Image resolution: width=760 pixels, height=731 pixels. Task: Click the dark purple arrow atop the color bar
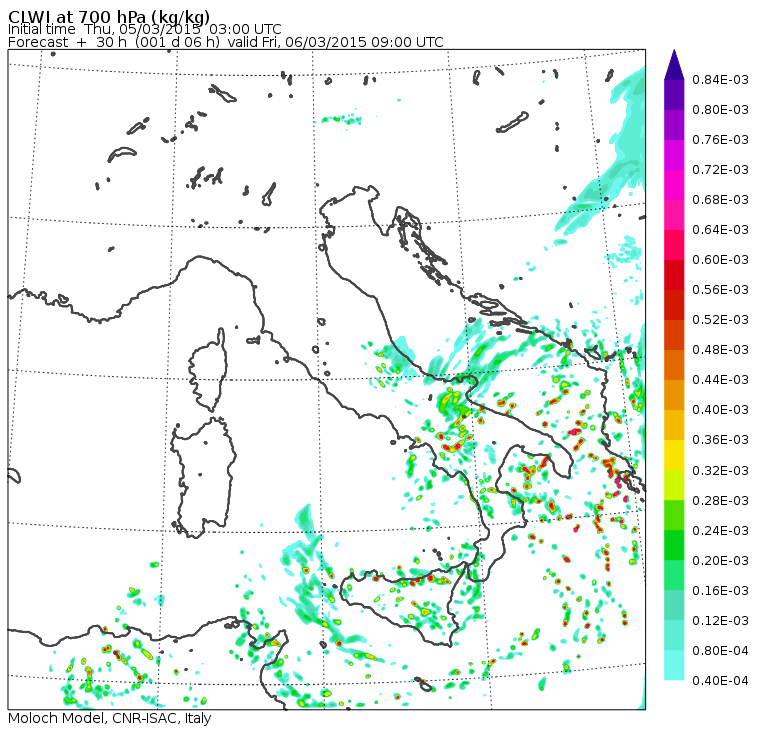pos(674,65)
